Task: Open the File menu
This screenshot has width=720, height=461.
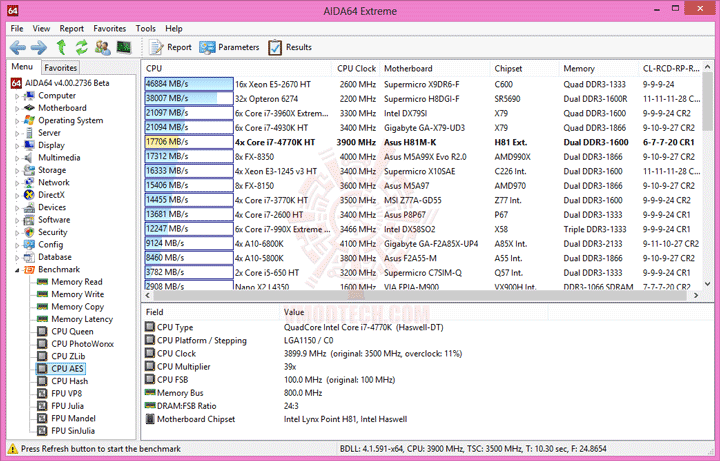Action: [x=17, y=28]
